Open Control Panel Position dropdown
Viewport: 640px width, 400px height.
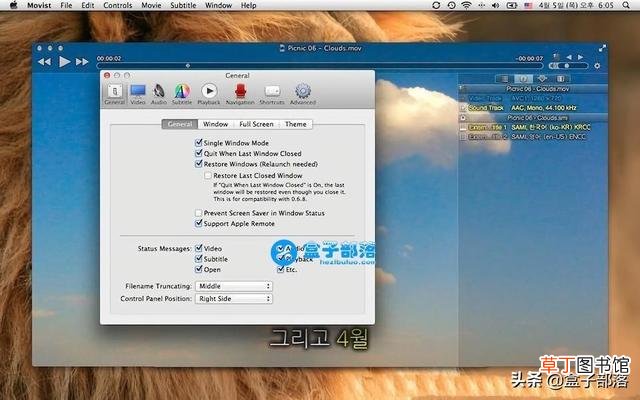[234, 299]
